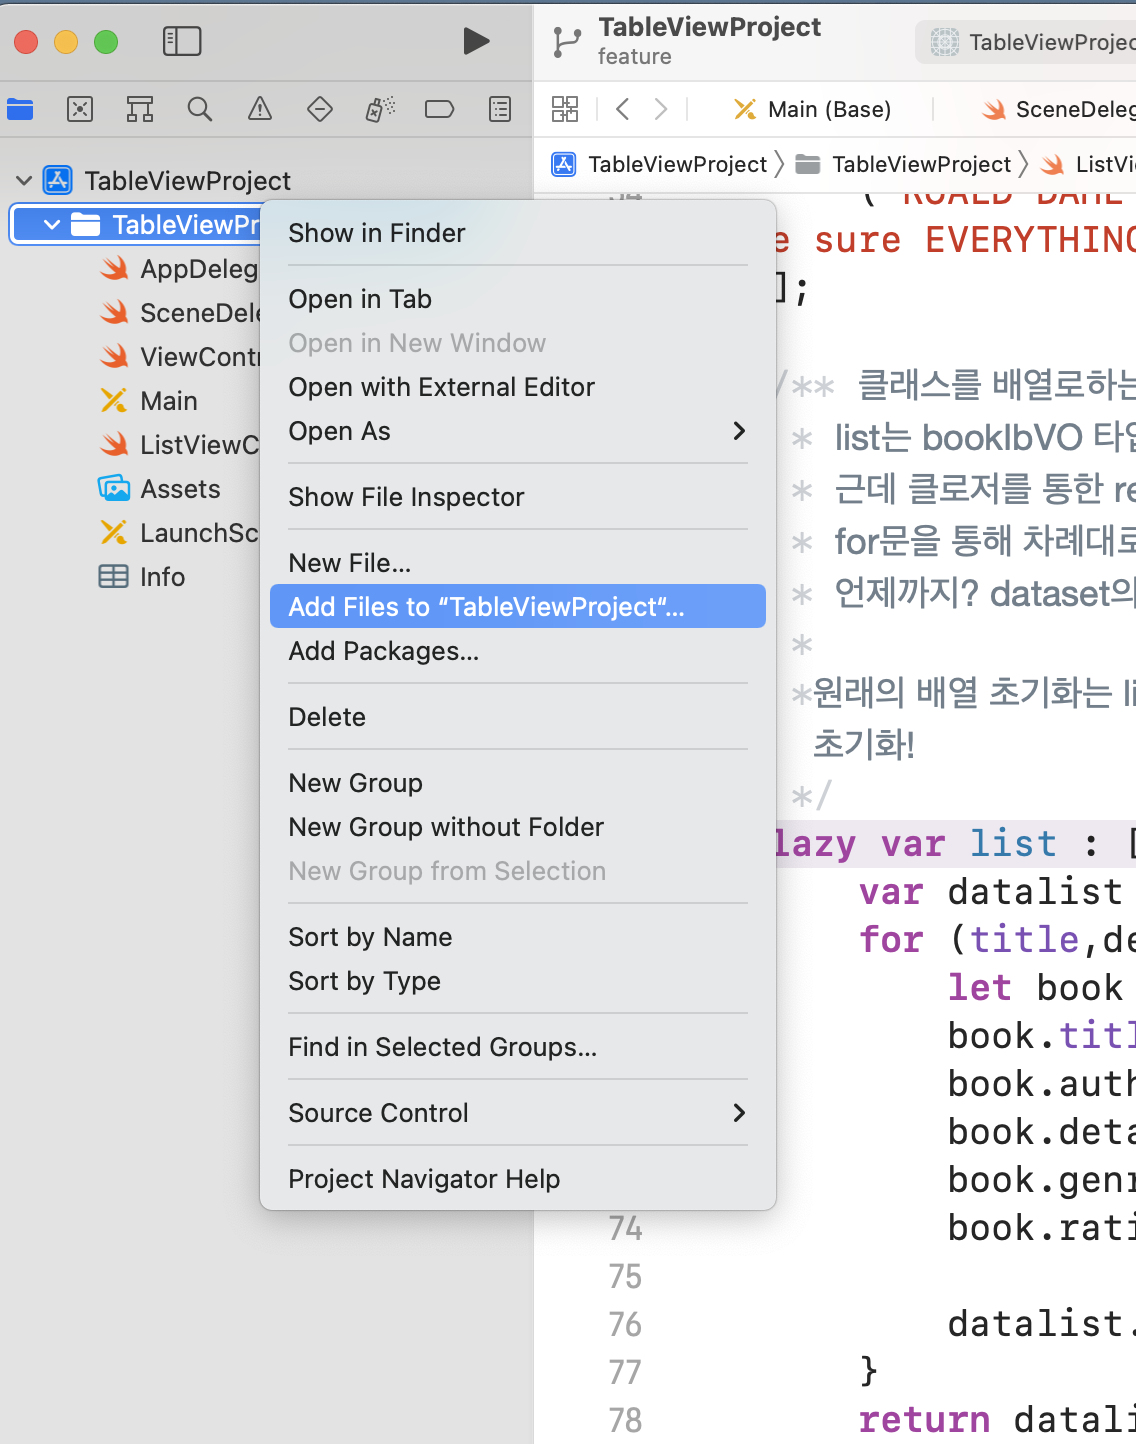Go back with the left chevron
Screen dimensions: 1136x1444
(x=623, y=109)
